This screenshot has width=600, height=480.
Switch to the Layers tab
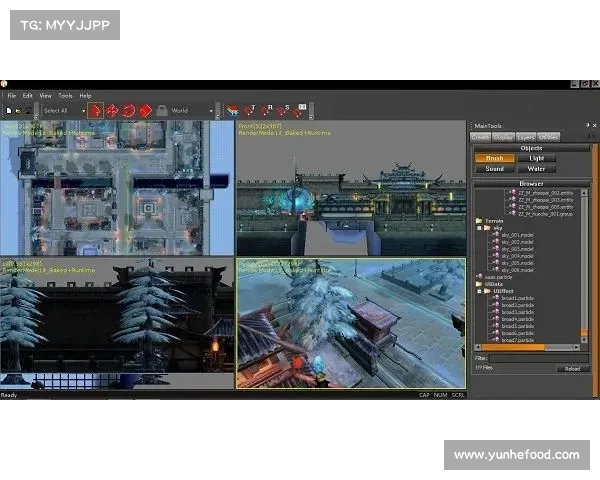click(526, 136)
